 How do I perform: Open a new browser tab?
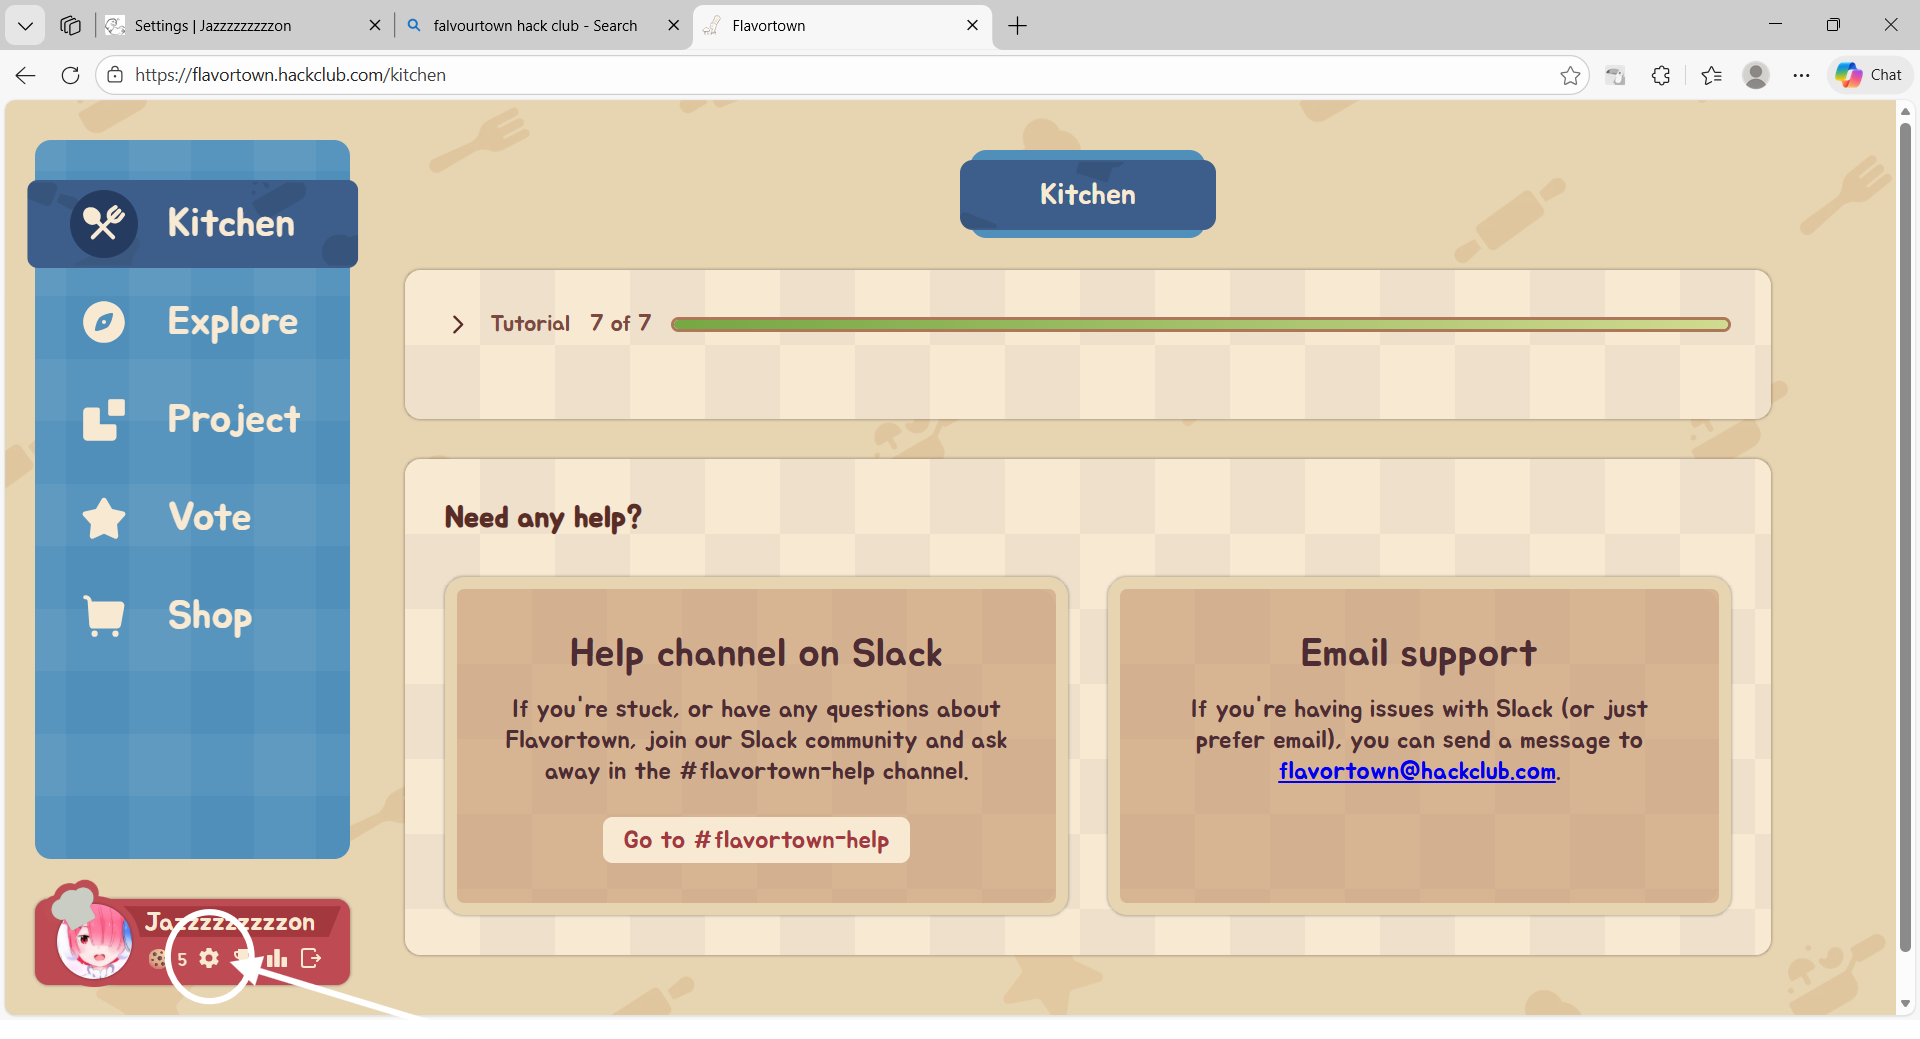[1018, 26]
